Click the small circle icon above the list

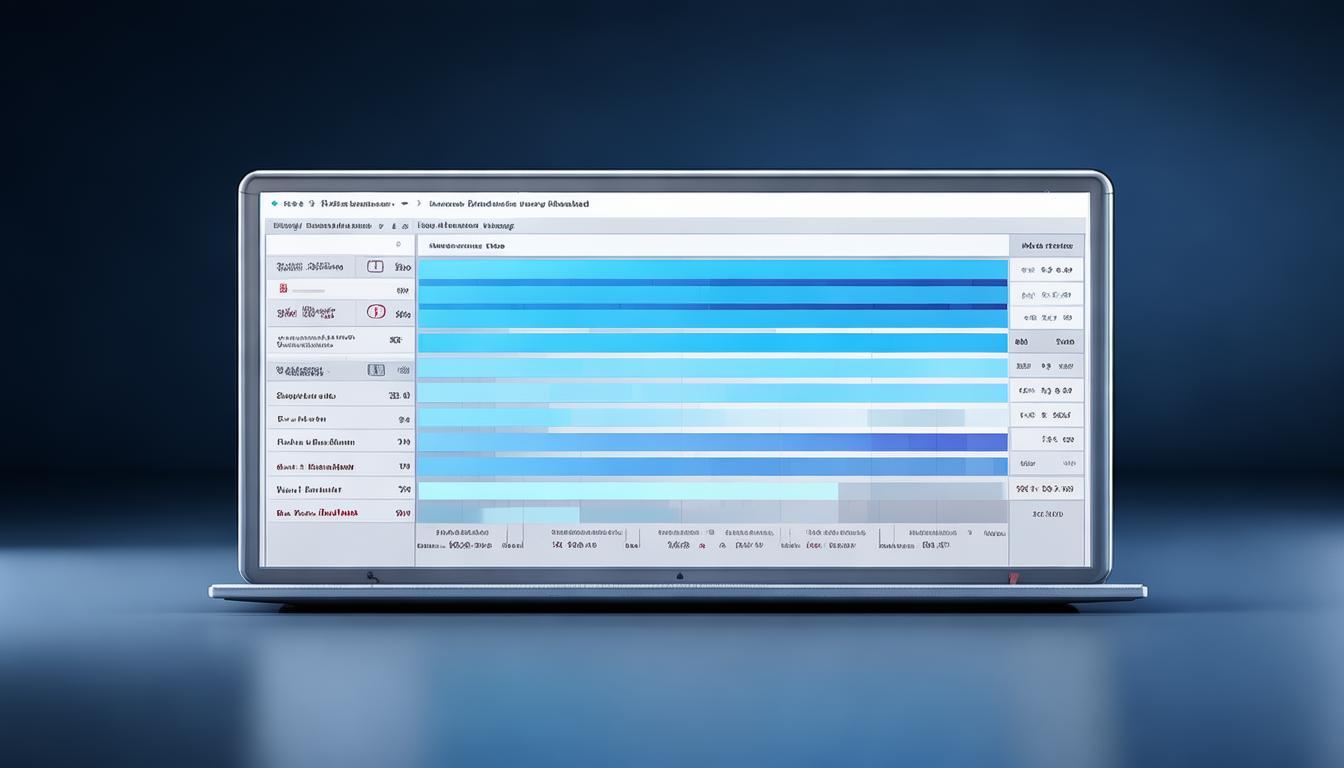pos(398,244)
